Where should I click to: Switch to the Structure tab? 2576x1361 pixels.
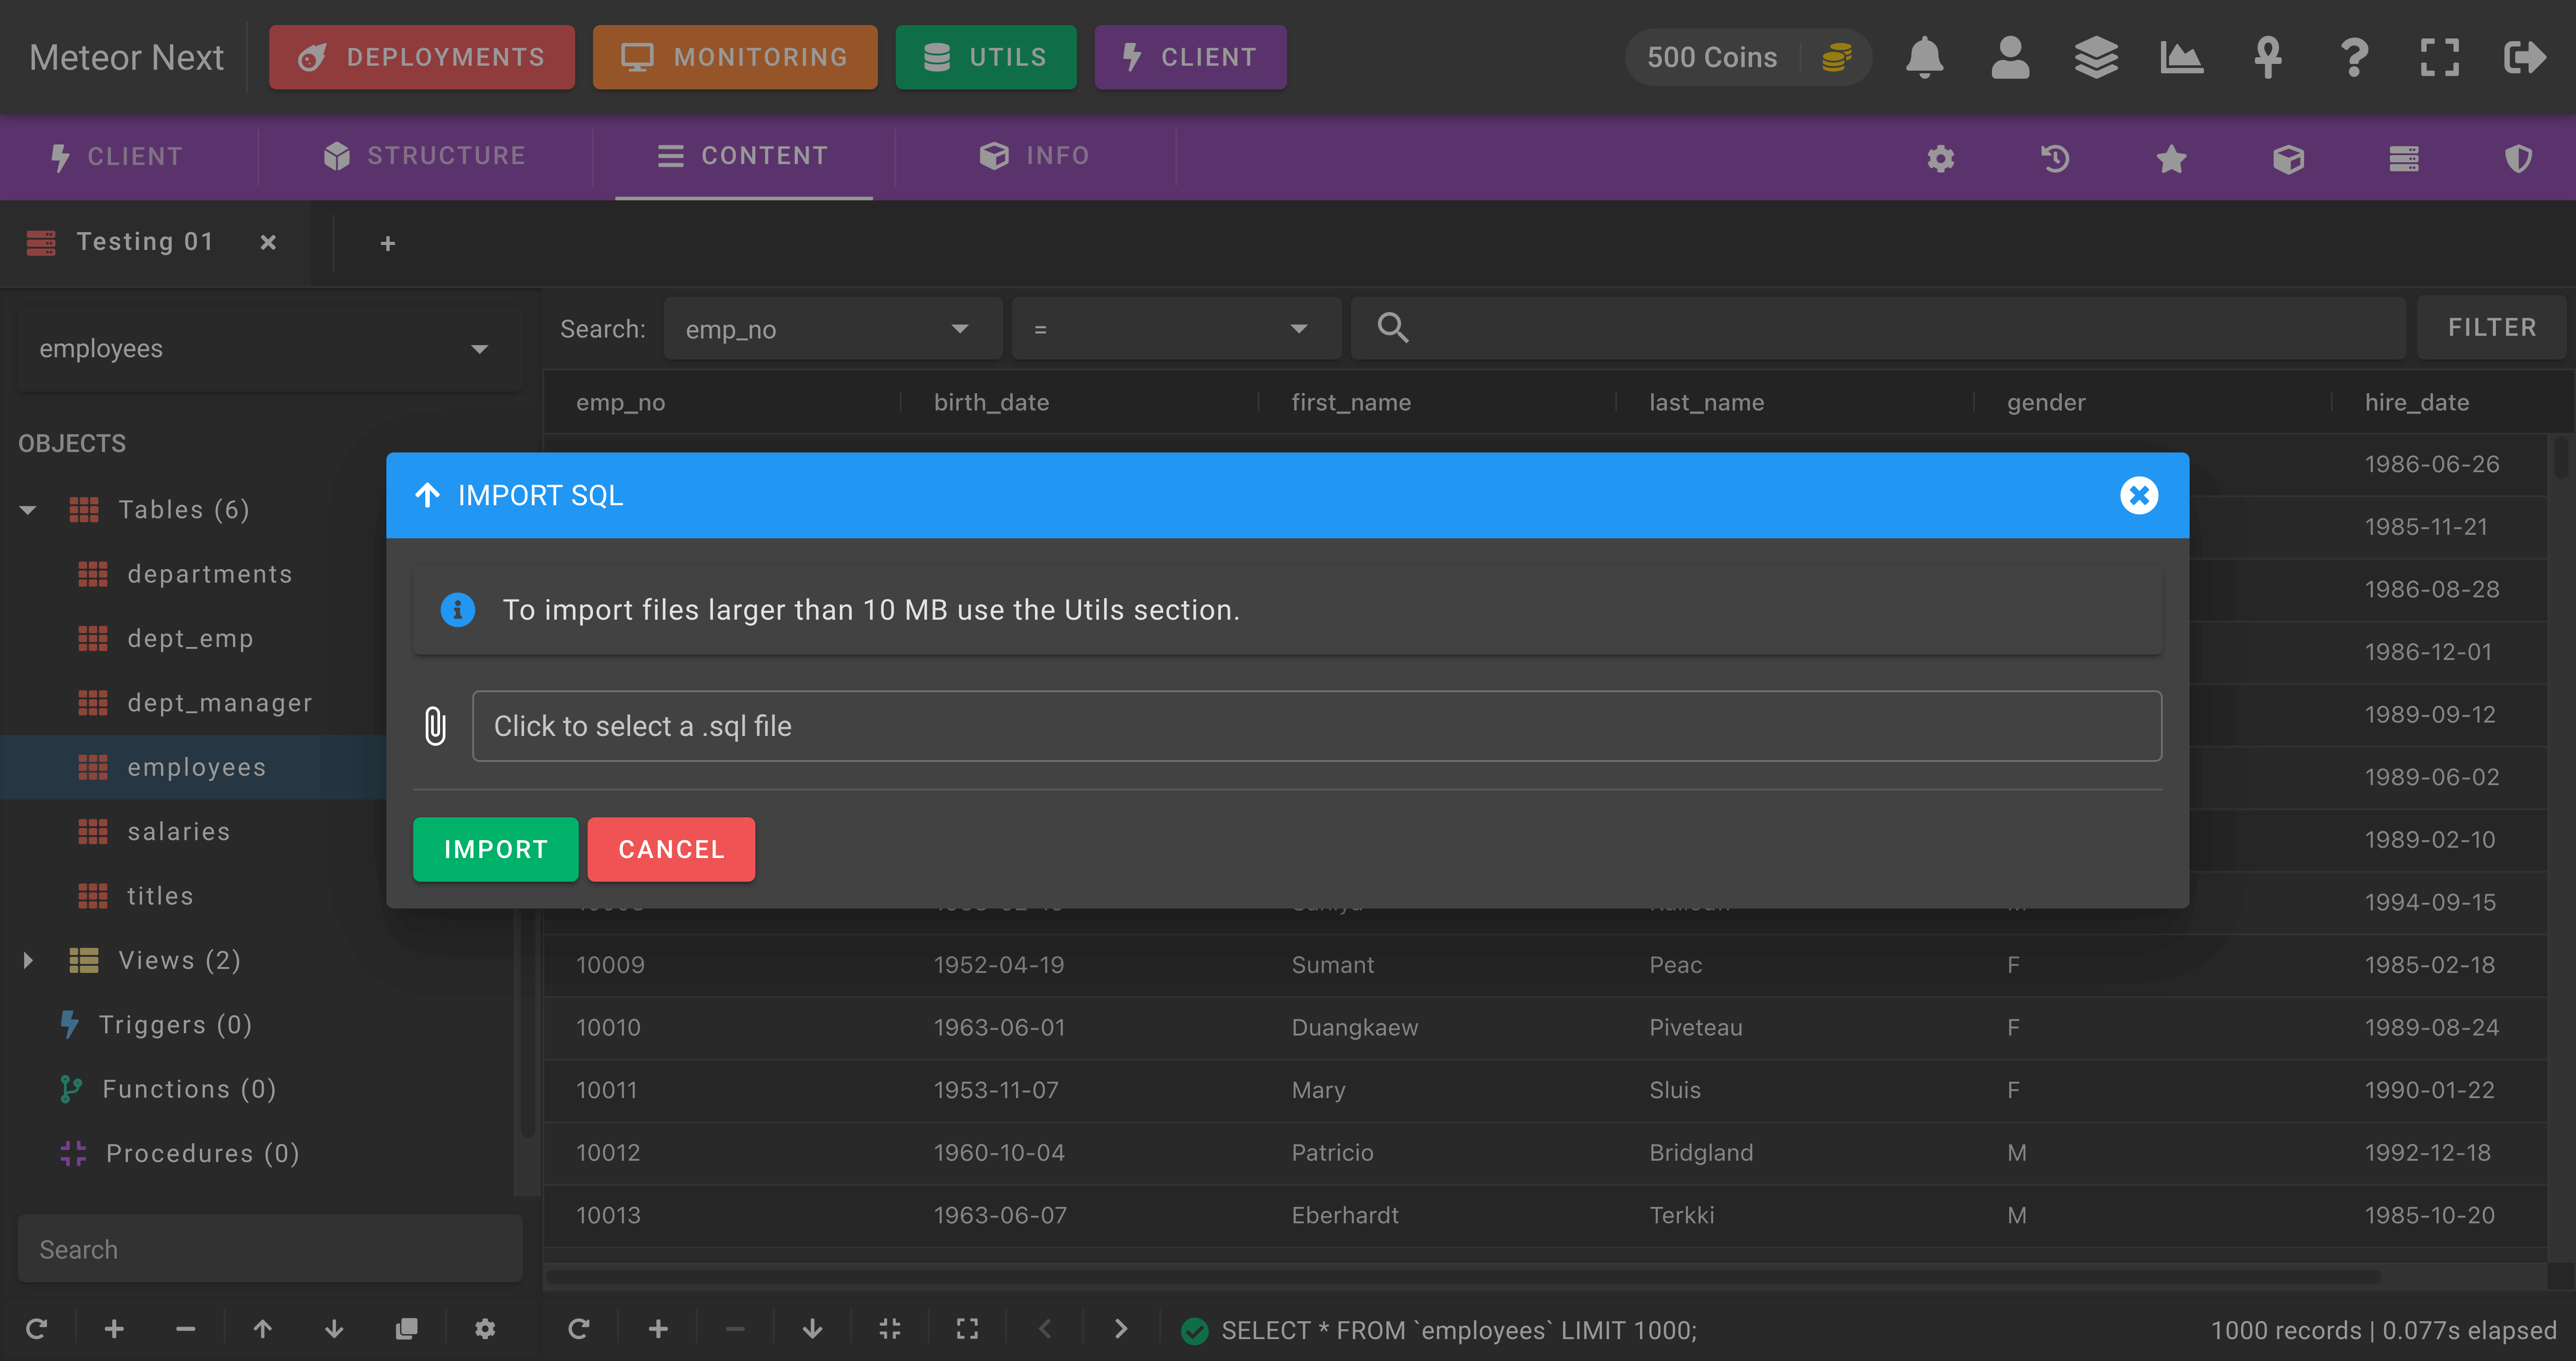click(425, 156)
